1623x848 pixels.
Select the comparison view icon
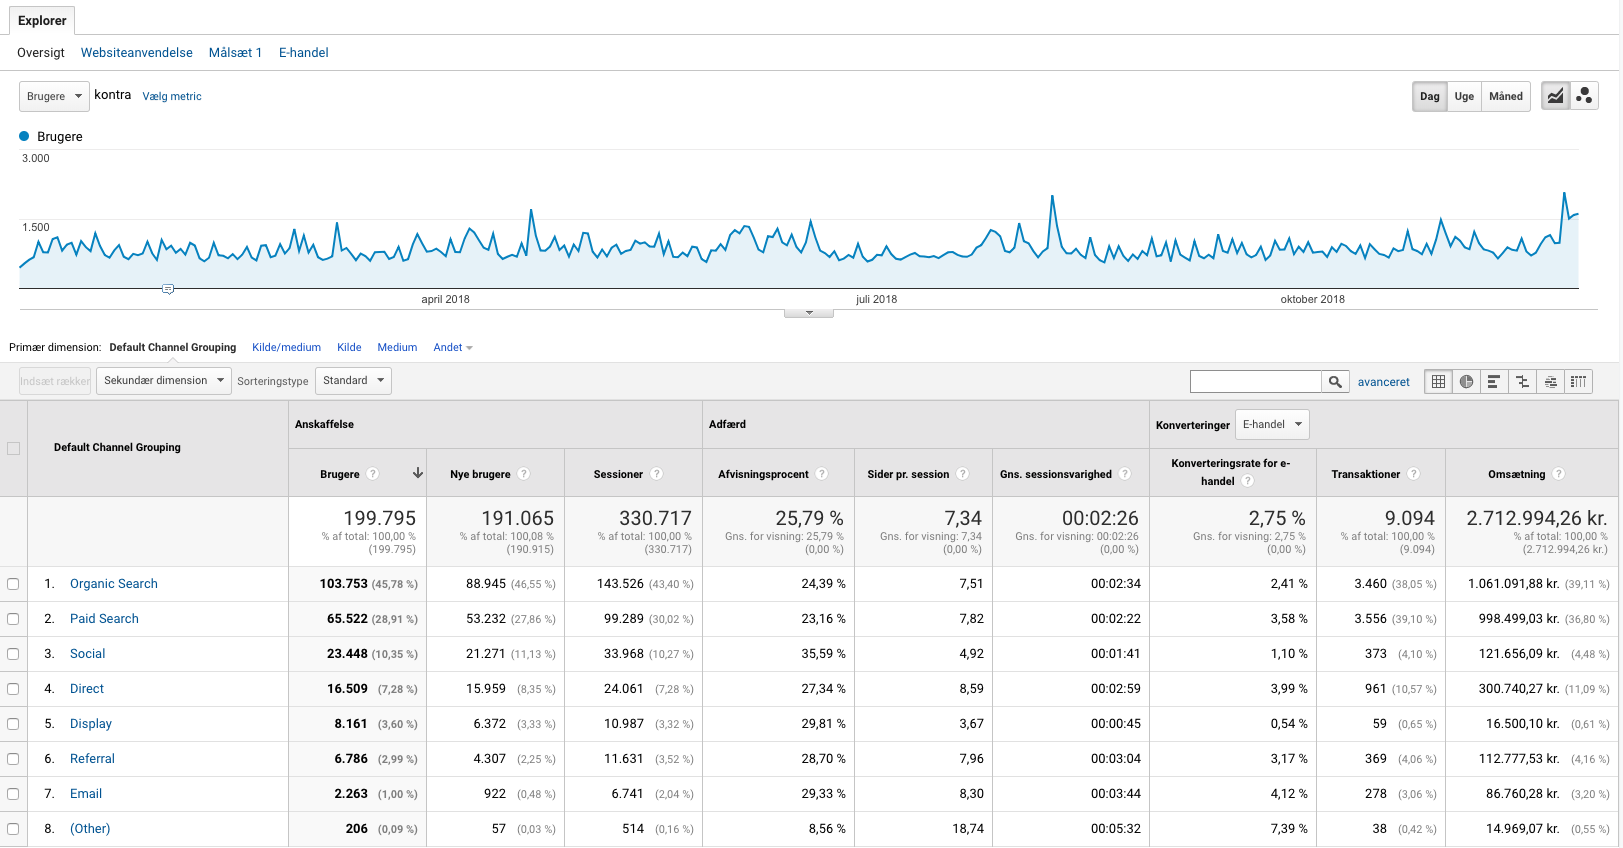coord(1522,381)
